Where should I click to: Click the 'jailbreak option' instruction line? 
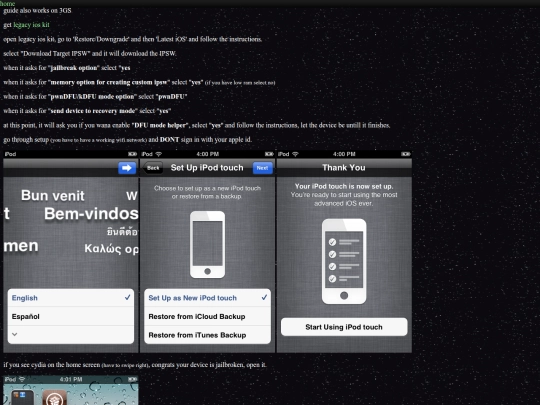[67, 68]
